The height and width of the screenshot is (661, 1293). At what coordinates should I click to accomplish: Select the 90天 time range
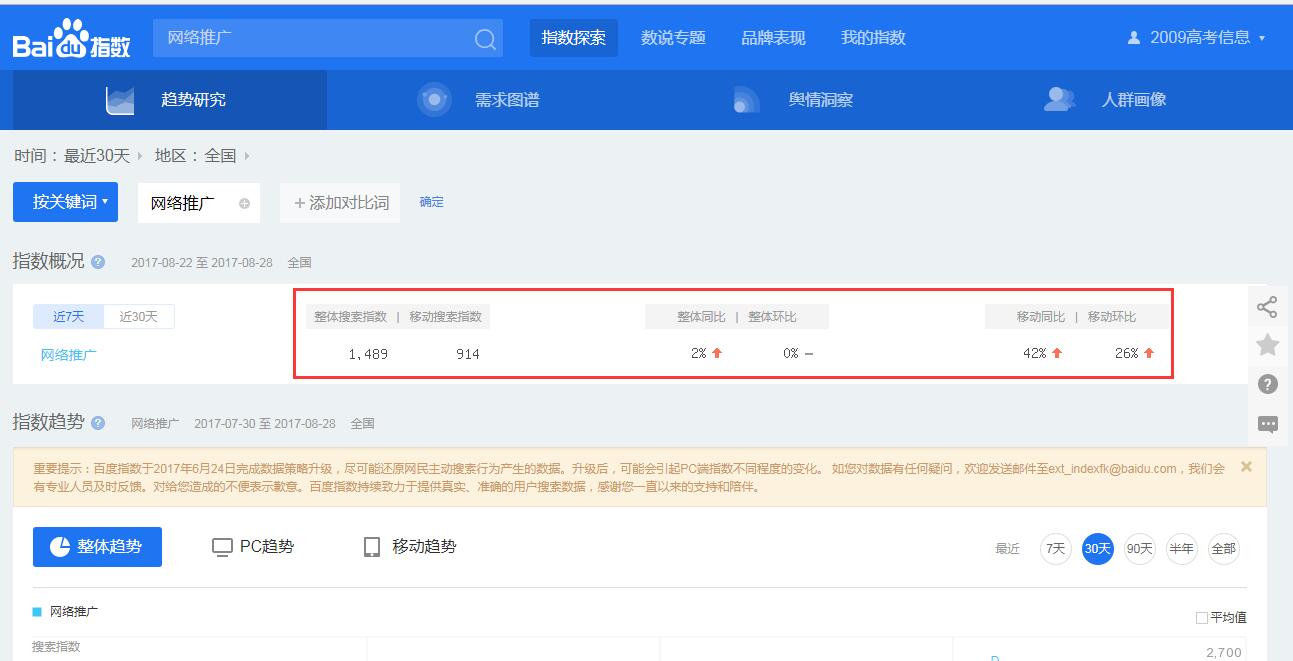click(1139, 548)
